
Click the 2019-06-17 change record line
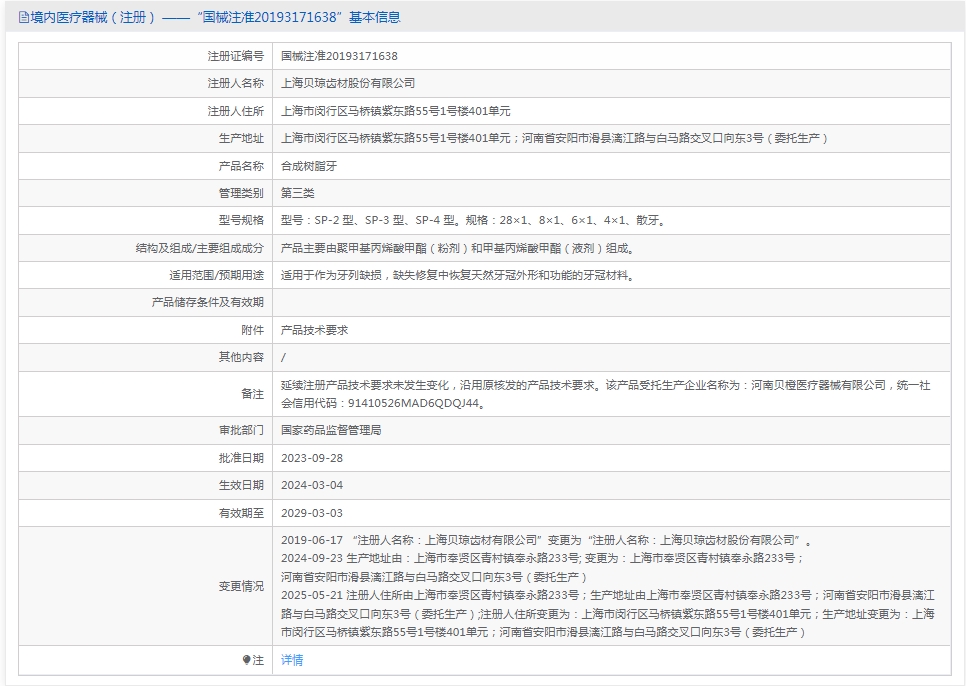coord(546,540)
